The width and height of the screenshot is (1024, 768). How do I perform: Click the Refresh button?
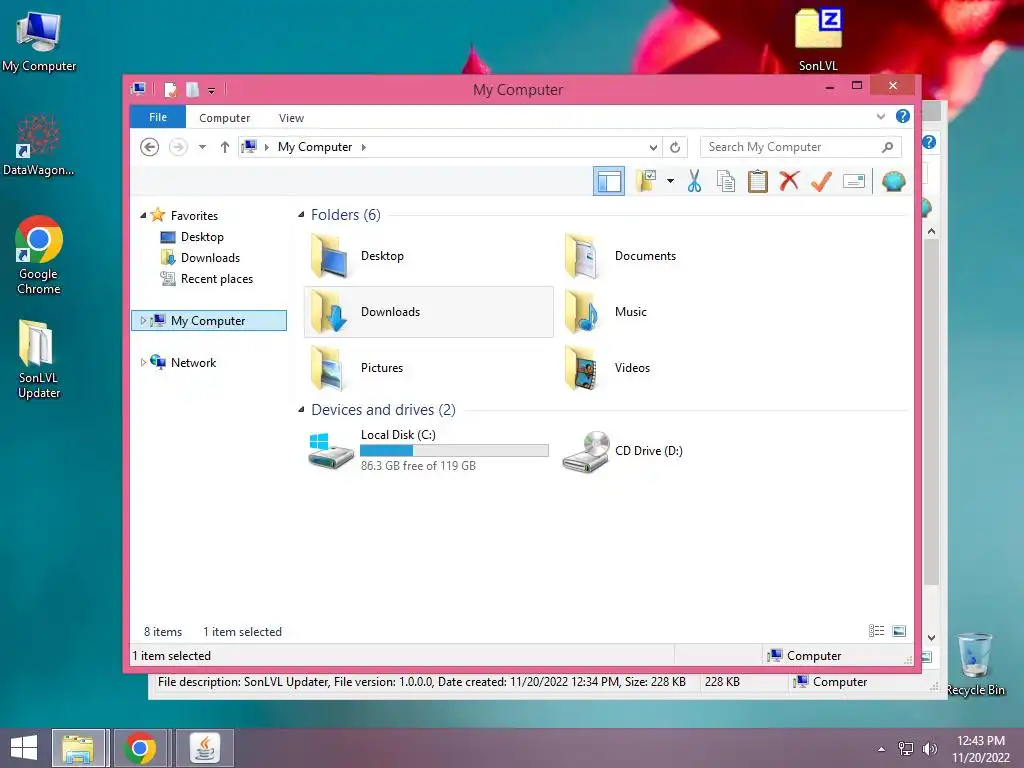click(675, 147)
